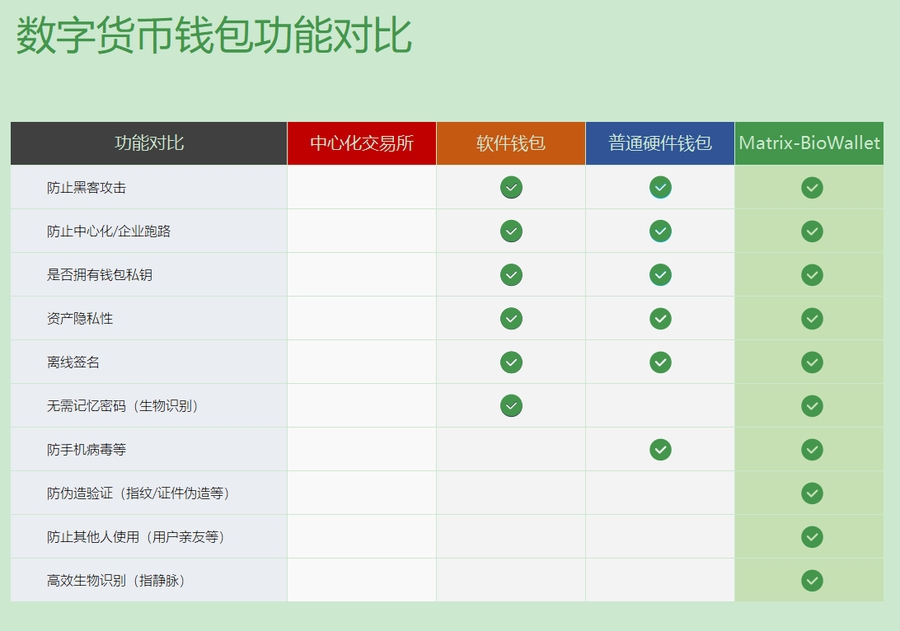Viewport: 900px width, 631px height.
Task: Click the 普通硬件钱包 checkmark for 离线签名
Action: (660, 362)
